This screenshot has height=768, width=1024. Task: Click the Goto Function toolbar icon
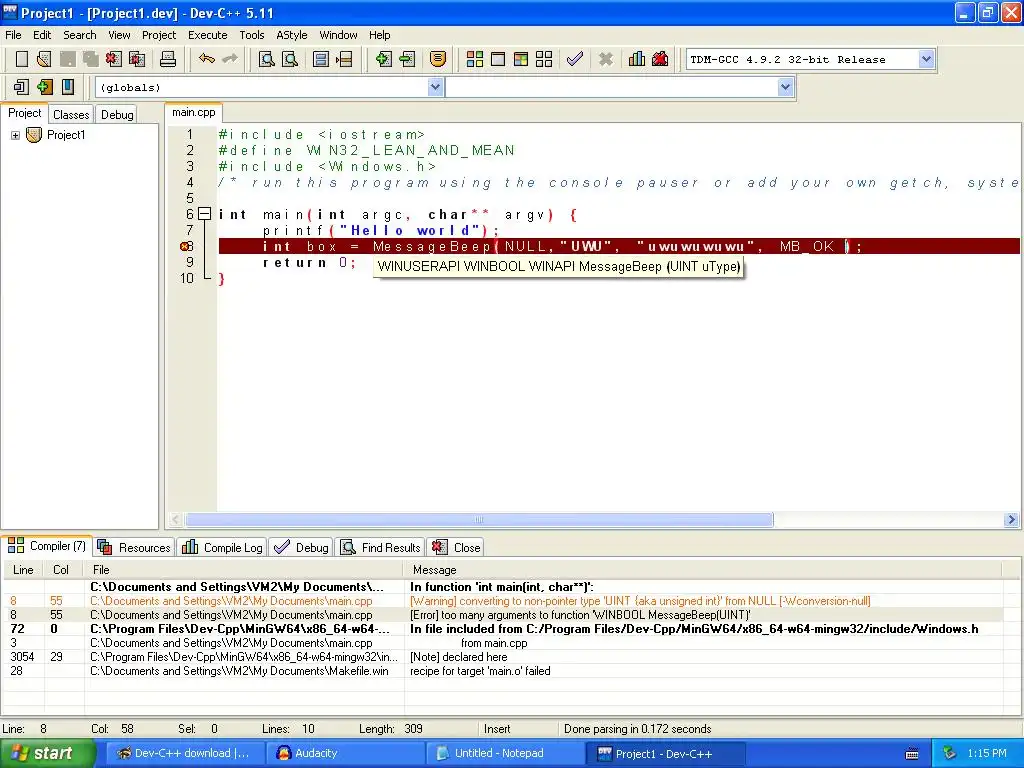click(321, 59)
